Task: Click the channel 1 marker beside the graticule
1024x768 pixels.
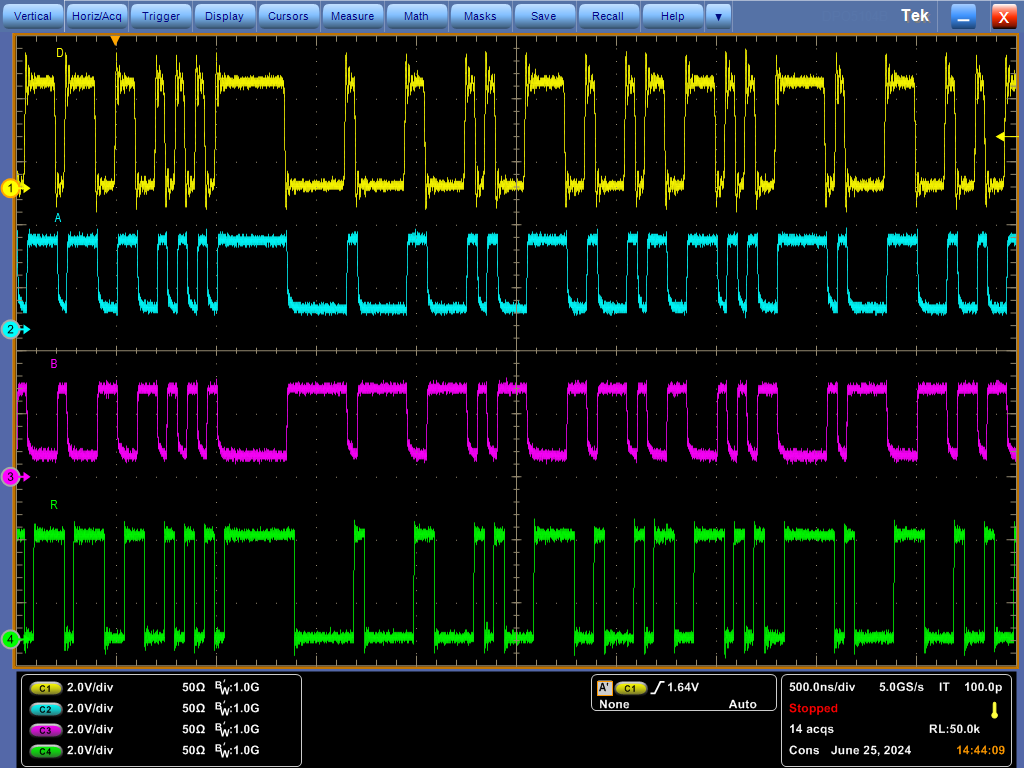Action: (10, 188)
